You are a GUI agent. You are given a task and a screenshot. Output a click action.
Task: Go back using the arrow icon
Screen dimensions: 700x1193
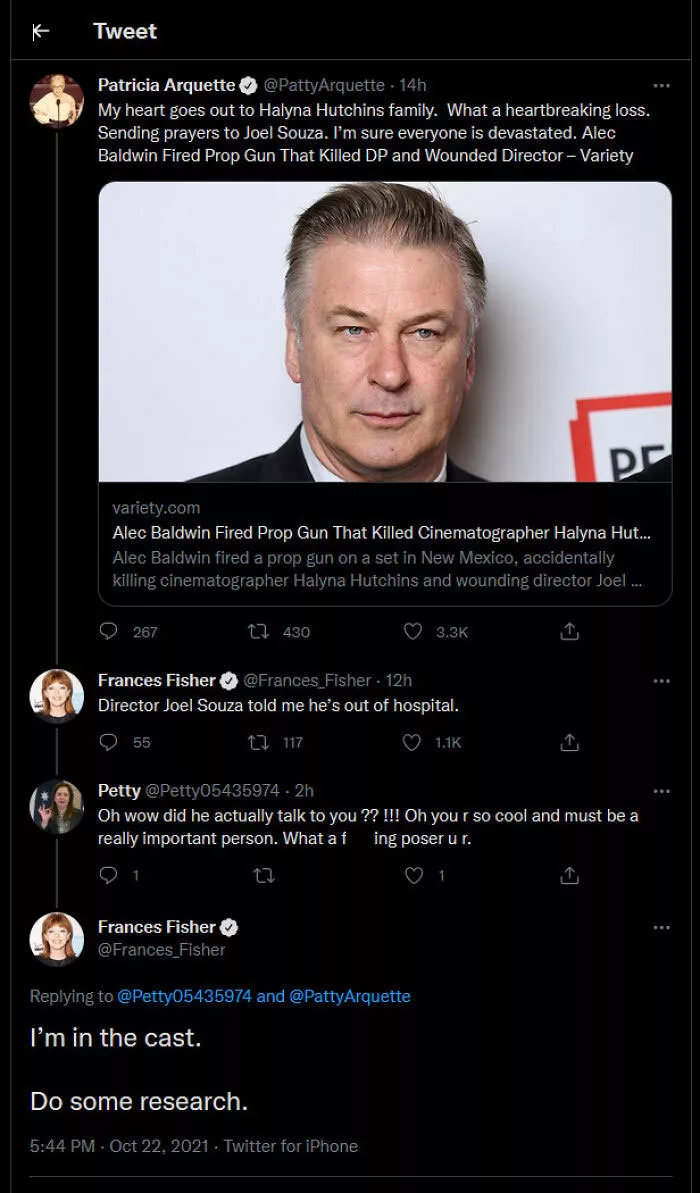coord(40,31)
